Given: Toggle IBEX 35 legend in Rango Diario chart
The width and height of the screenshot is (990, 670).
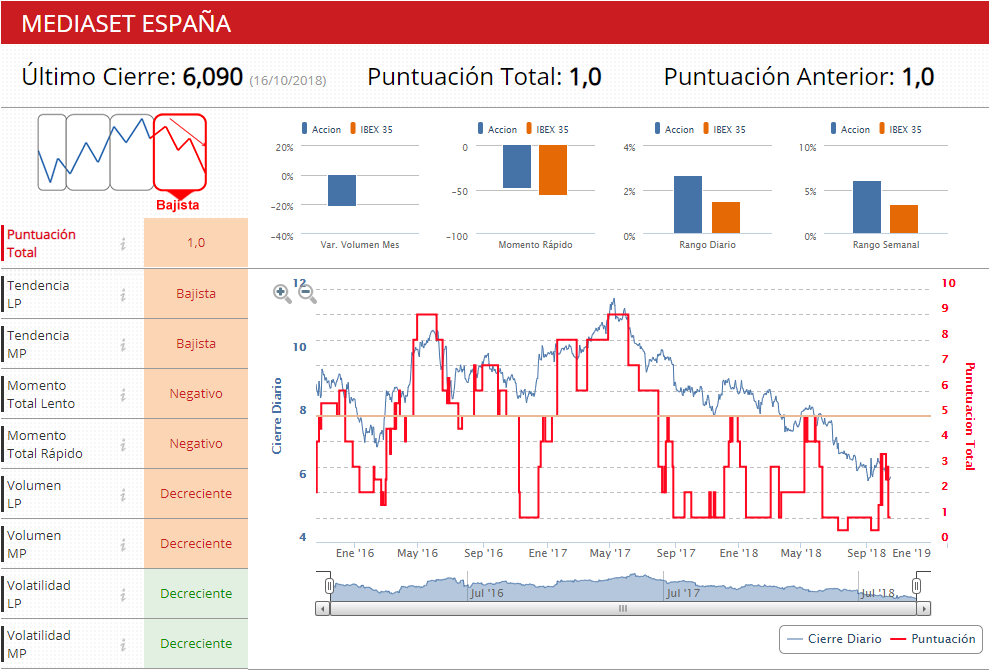Looking at the screenshot, I should (724, 129).
